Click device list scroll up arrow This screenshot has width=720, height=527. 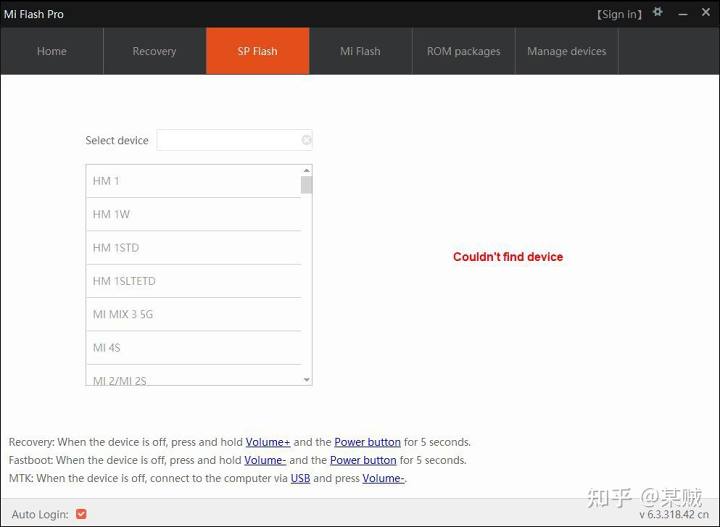pyautogui.click(x=307, y=170)
